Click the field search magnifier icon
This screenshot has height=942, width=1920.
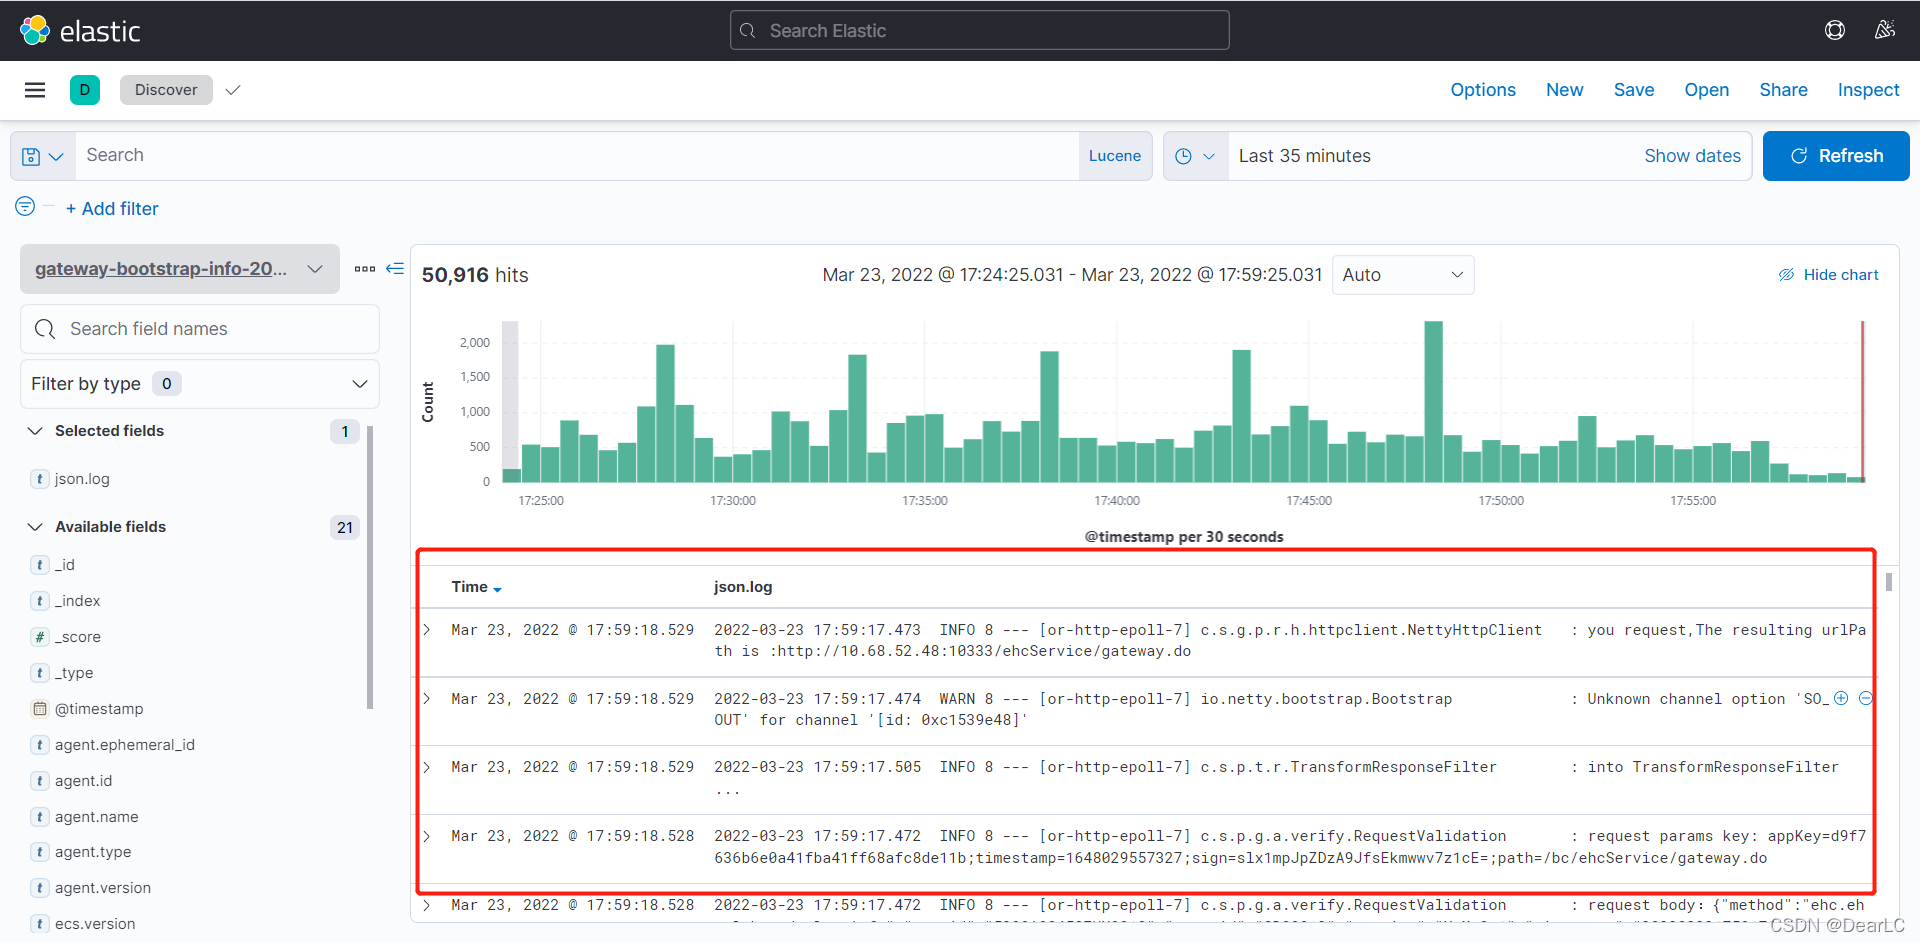point(45,329)
